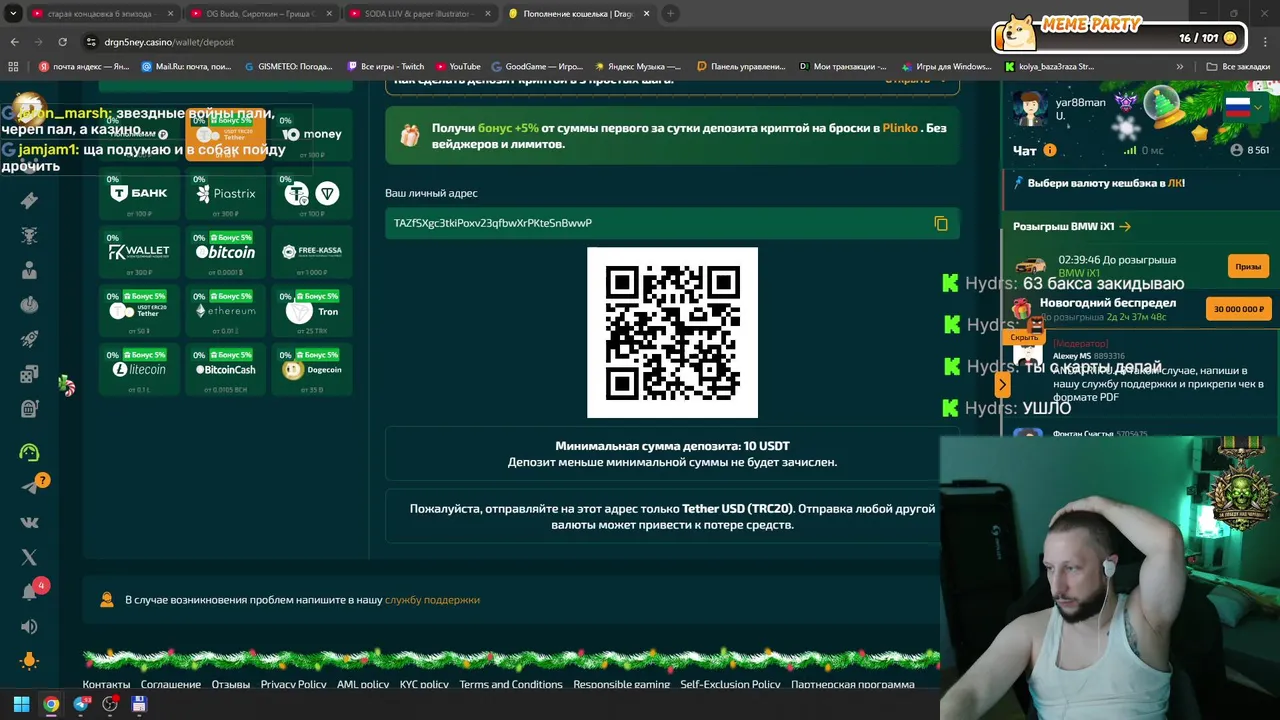Open yar88man user profile avatar
Viewport: 1280px width, 720px height.
point(1030,107)
